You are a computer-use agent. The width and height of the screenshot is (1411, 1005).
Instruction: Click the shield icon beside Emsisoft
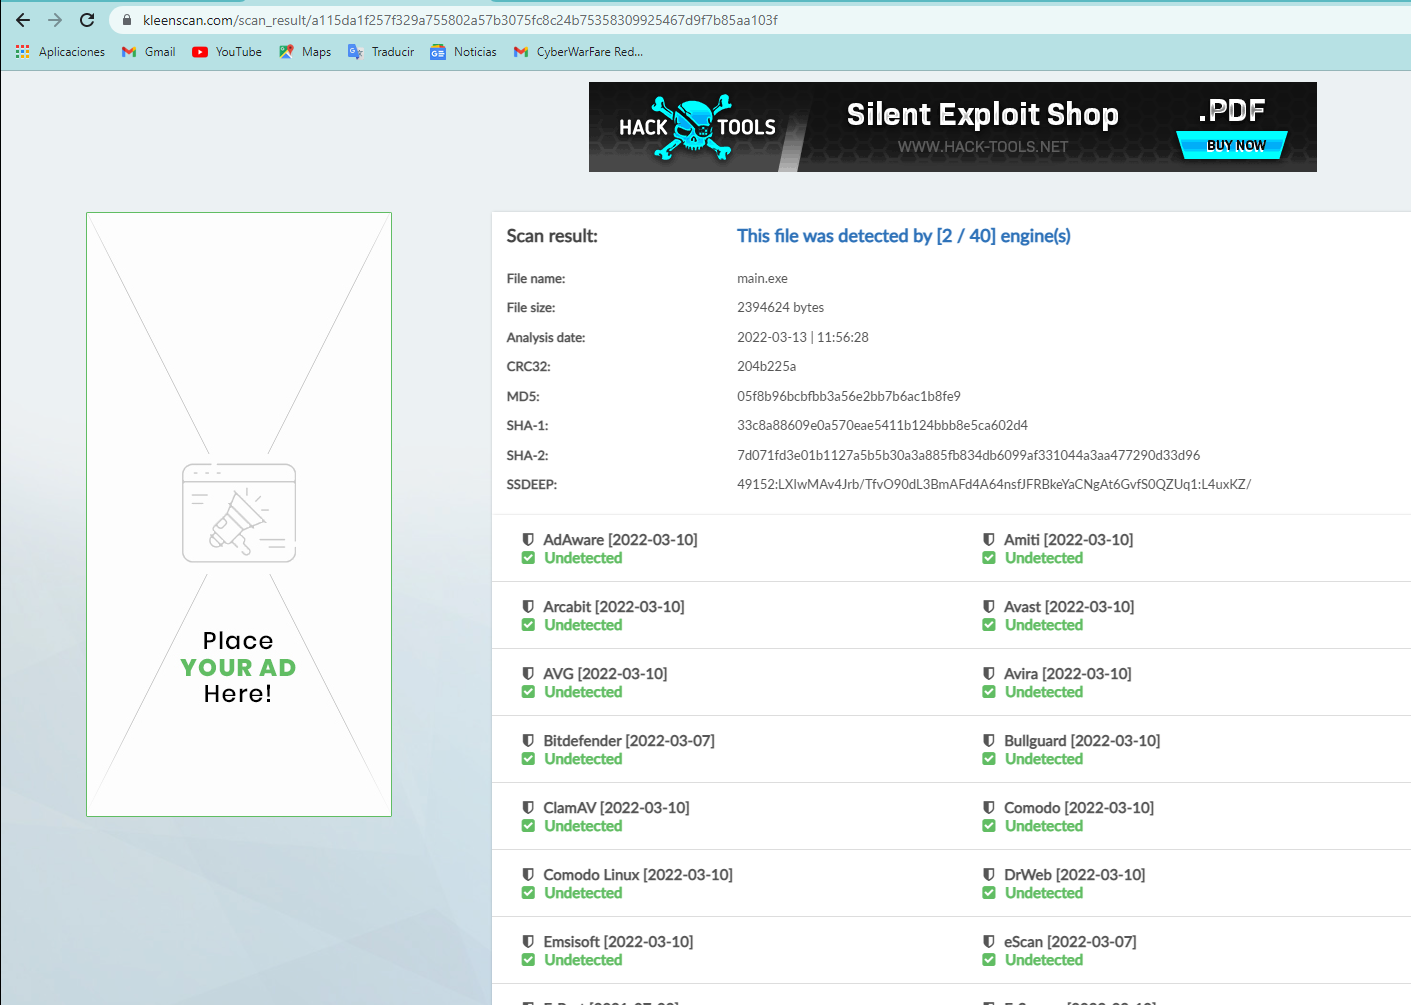tap(528, 942)
